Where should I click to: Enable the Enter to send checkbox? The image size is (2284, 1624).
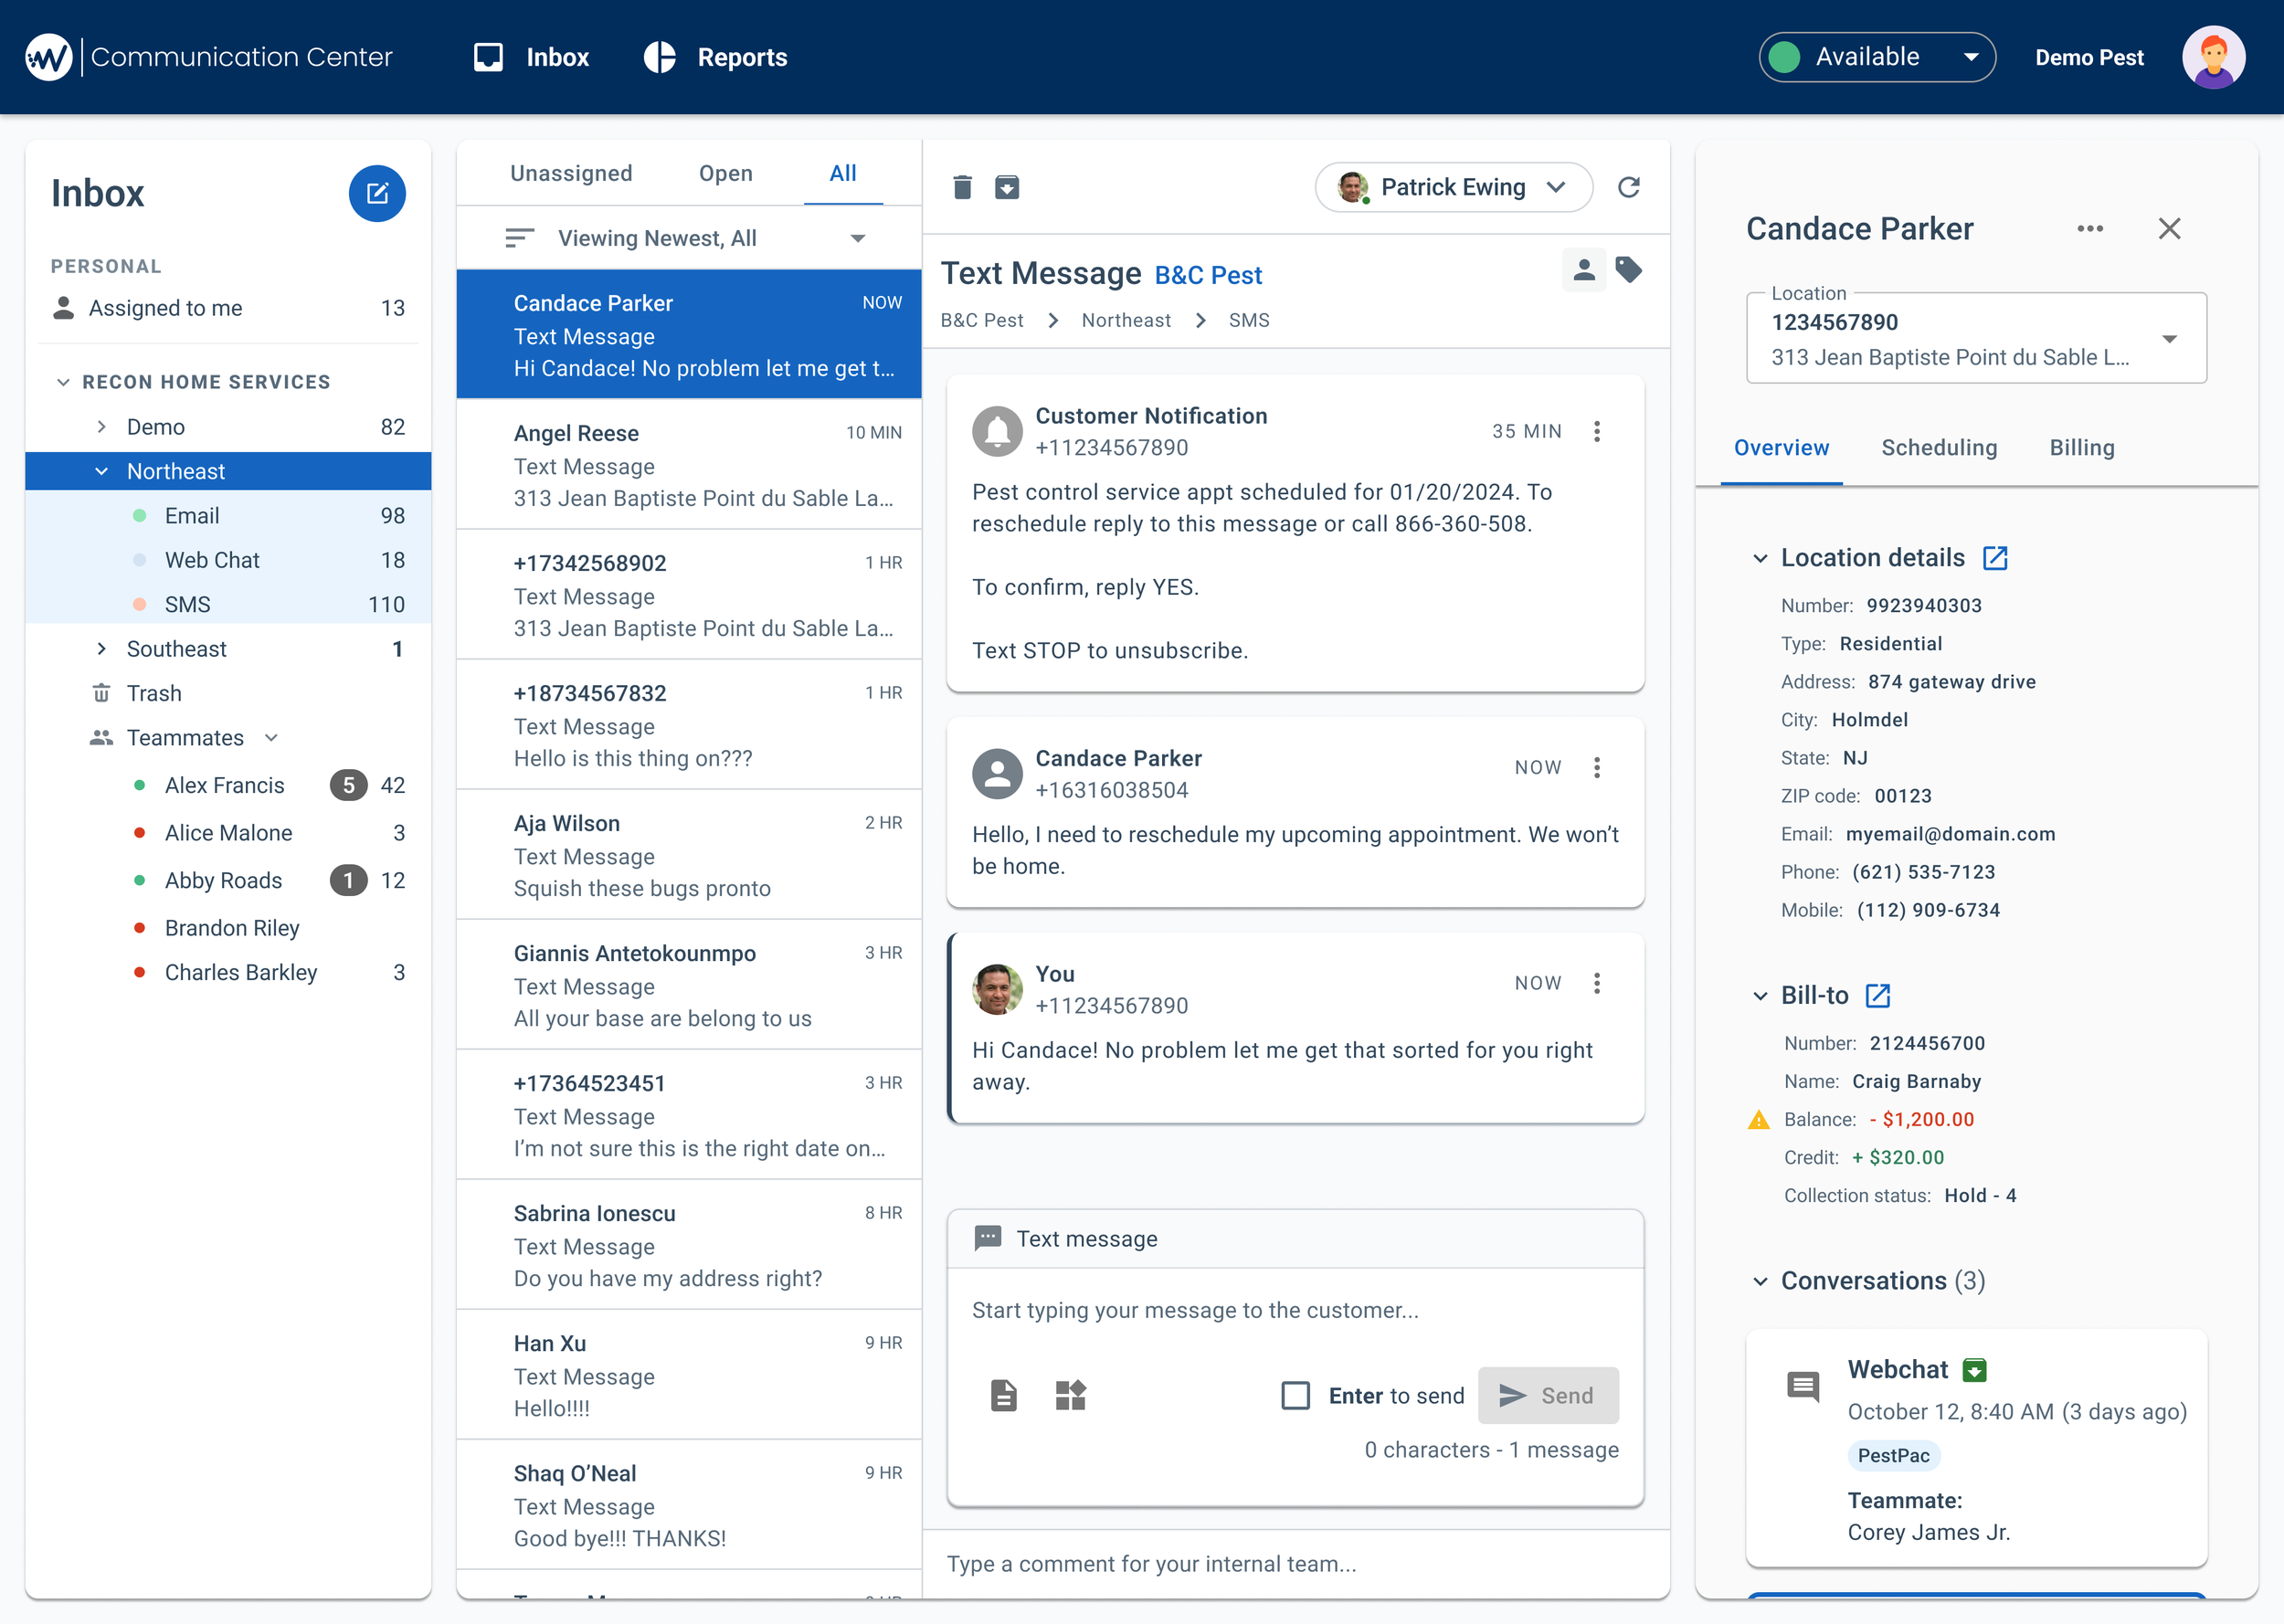coord(1295,1395)
